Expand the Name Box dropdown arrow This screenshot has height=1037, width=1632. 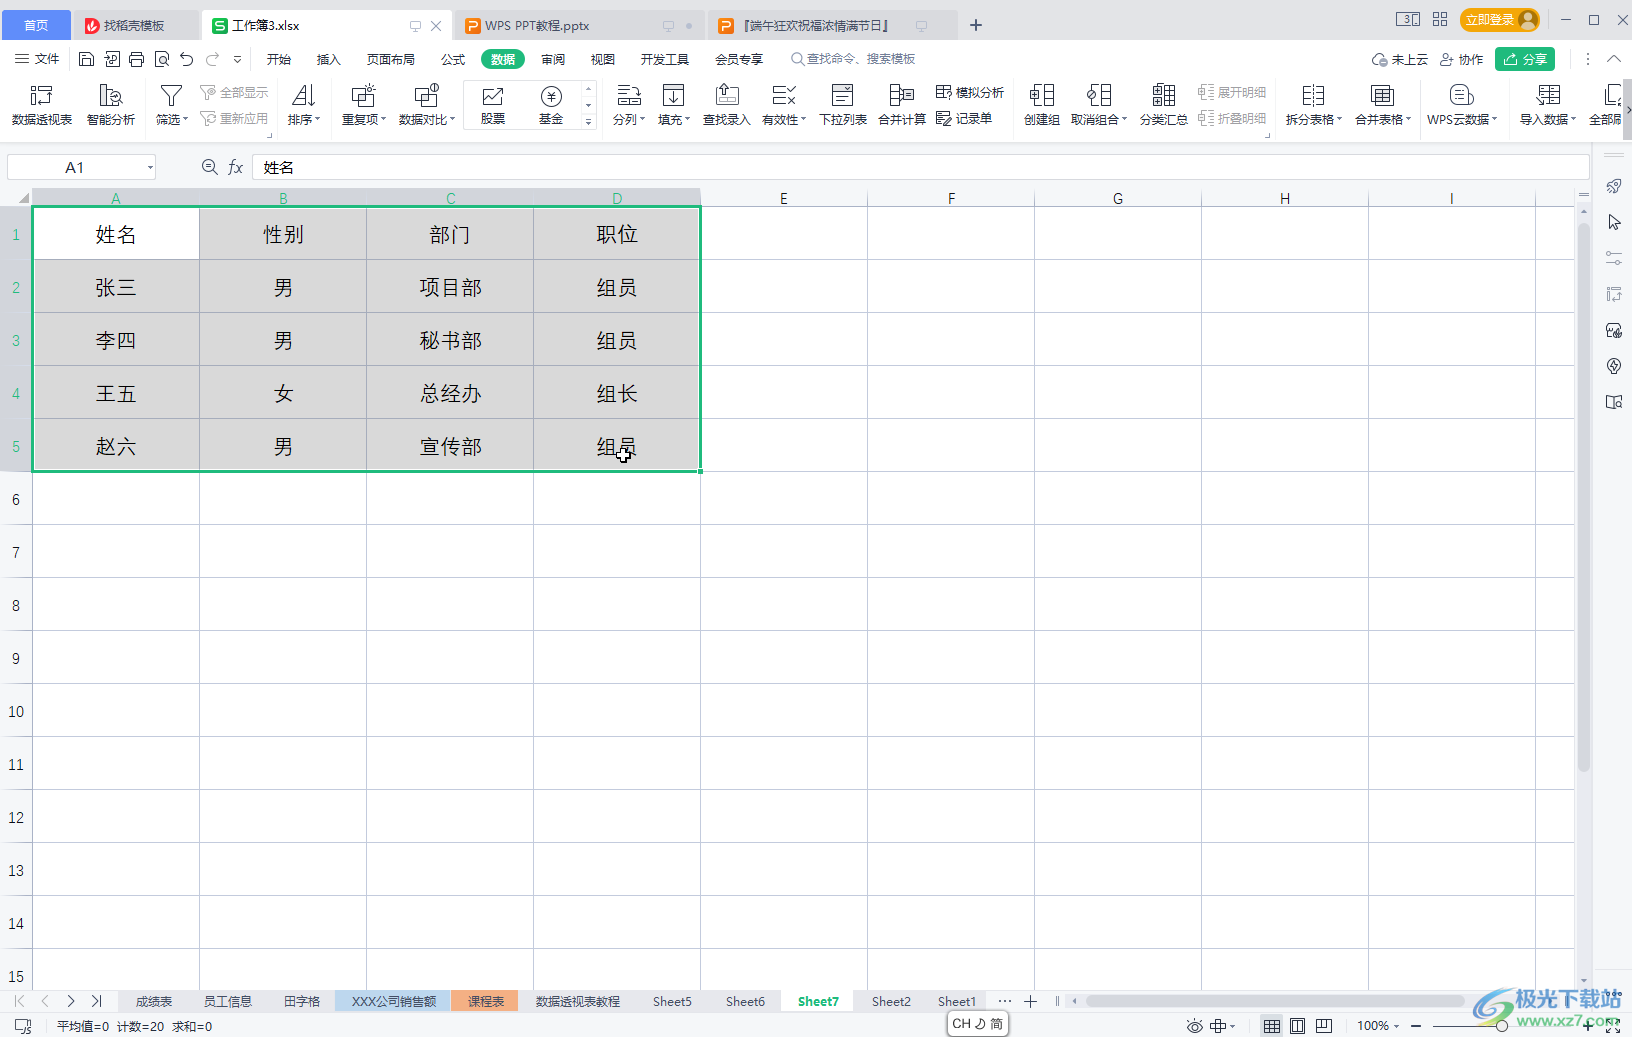click(150, 167)
